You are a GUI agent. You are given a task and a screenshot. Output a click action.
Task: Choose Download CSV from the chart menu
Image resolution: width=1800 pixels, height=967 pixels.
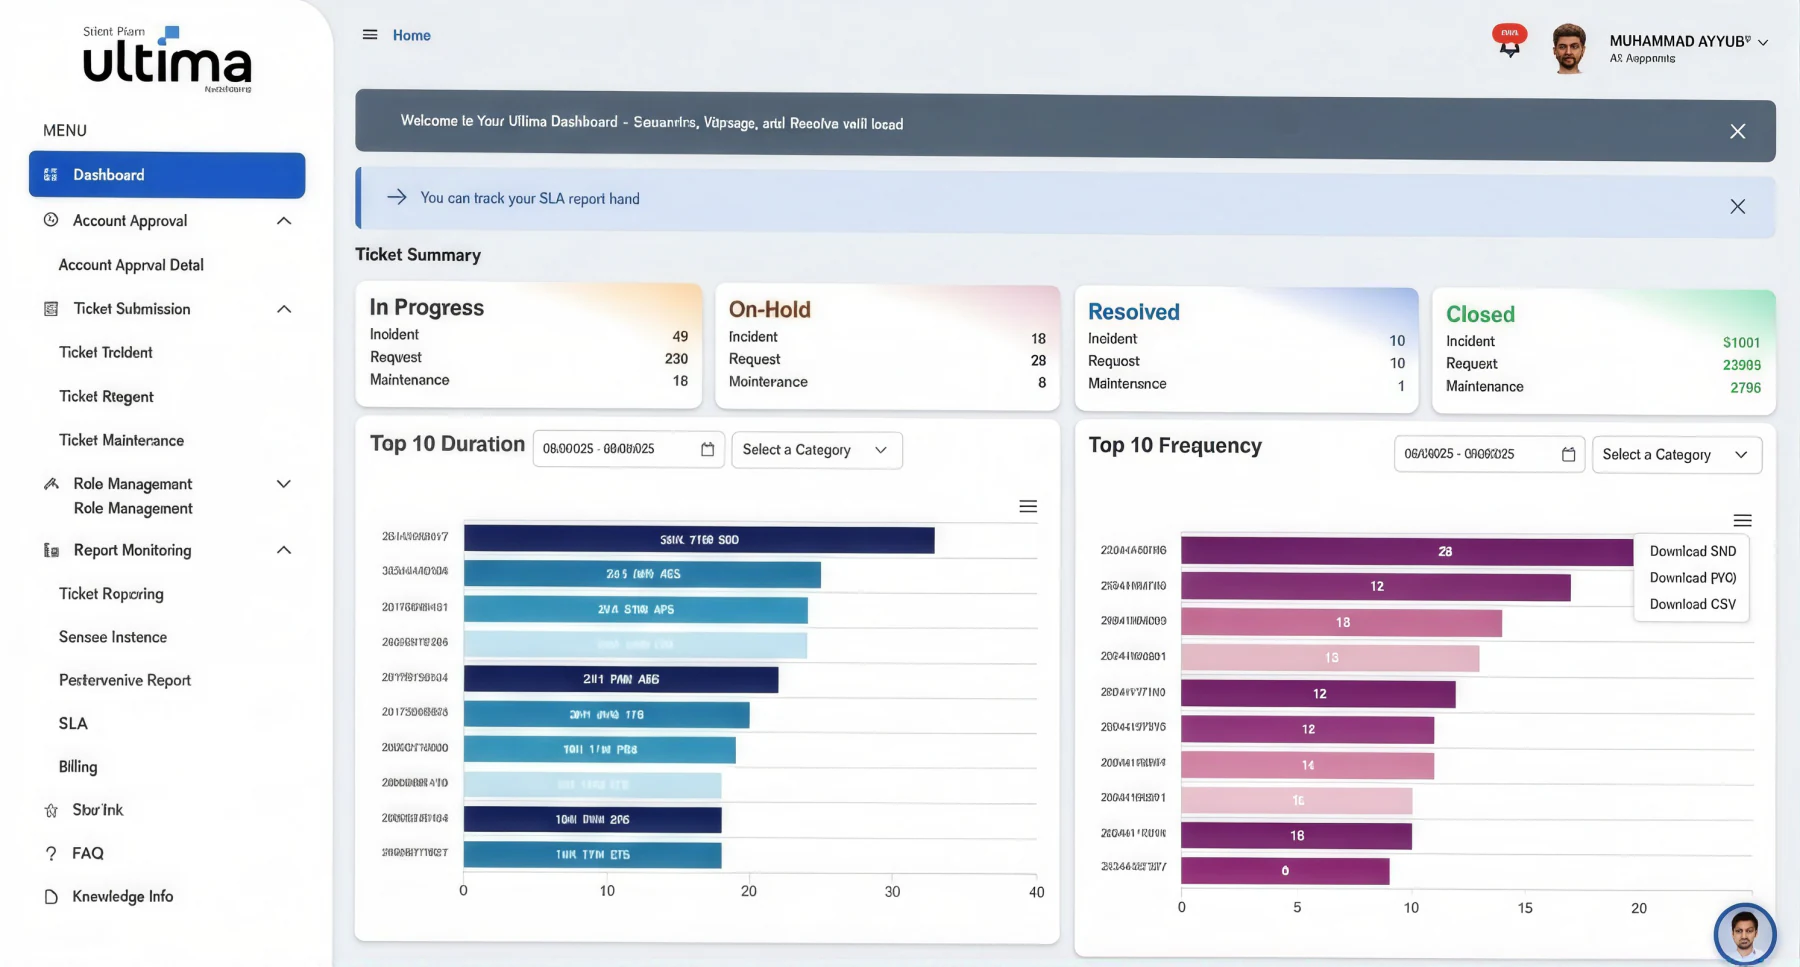1693,604
